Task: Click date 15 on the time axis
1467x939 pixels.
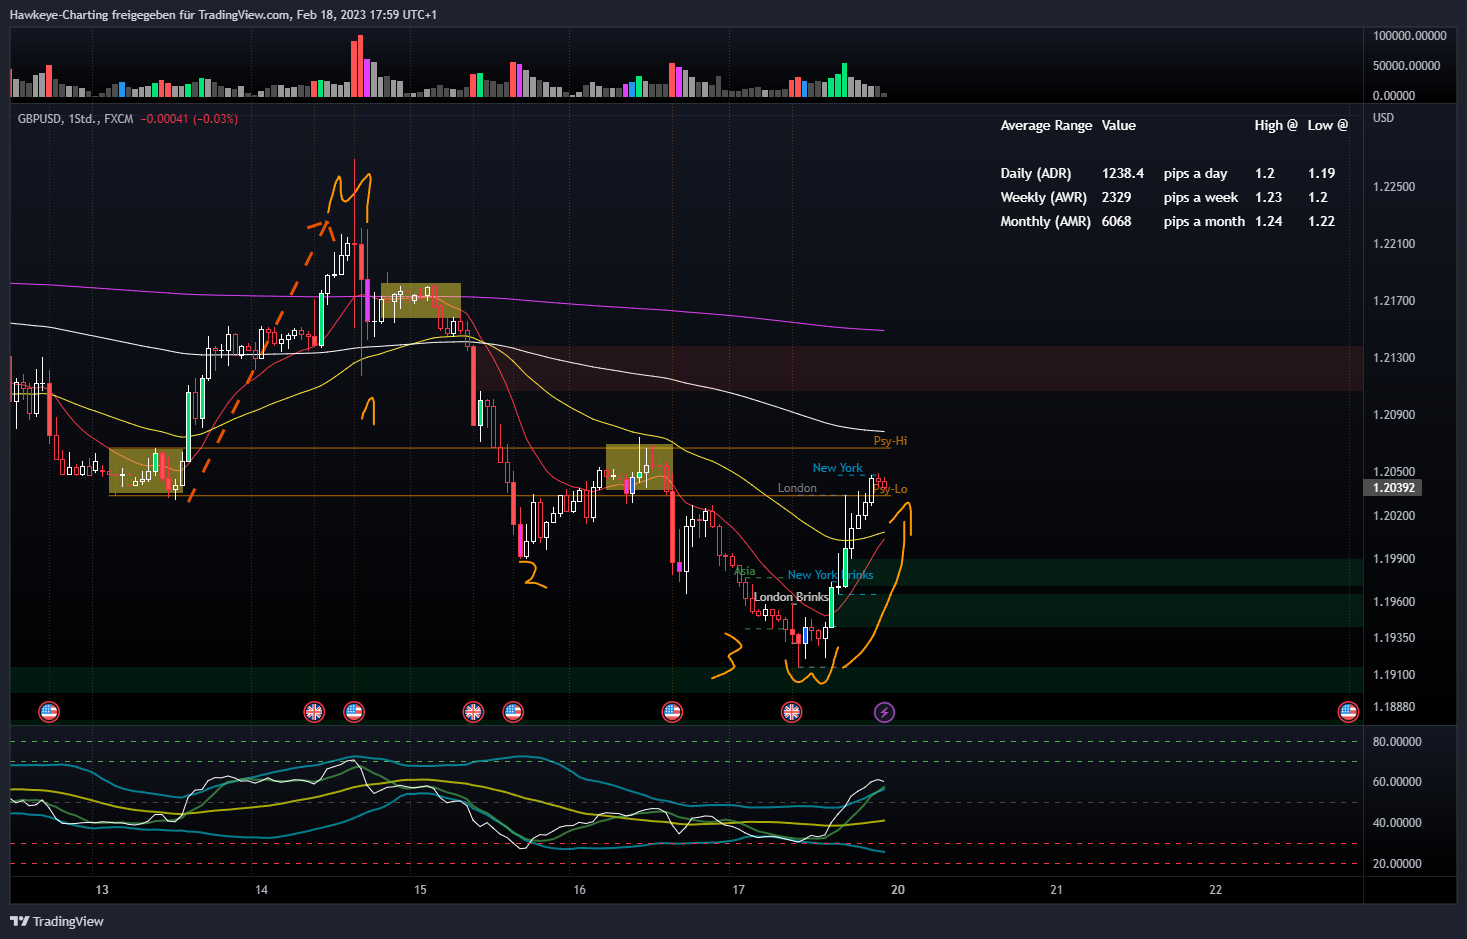Action: tap(420, 890)
